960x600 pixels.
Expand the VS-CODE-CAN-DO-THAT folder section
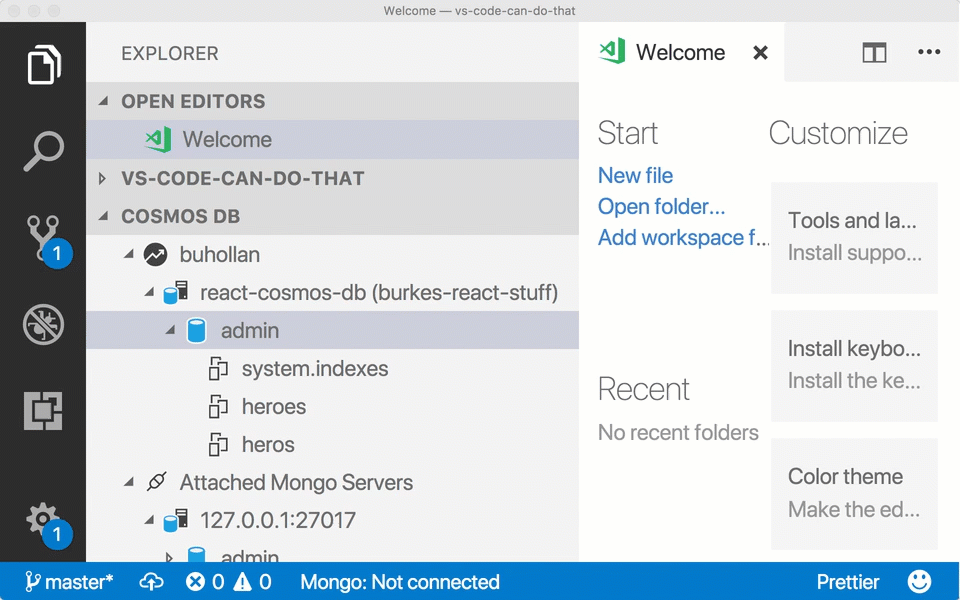(102, 178)
